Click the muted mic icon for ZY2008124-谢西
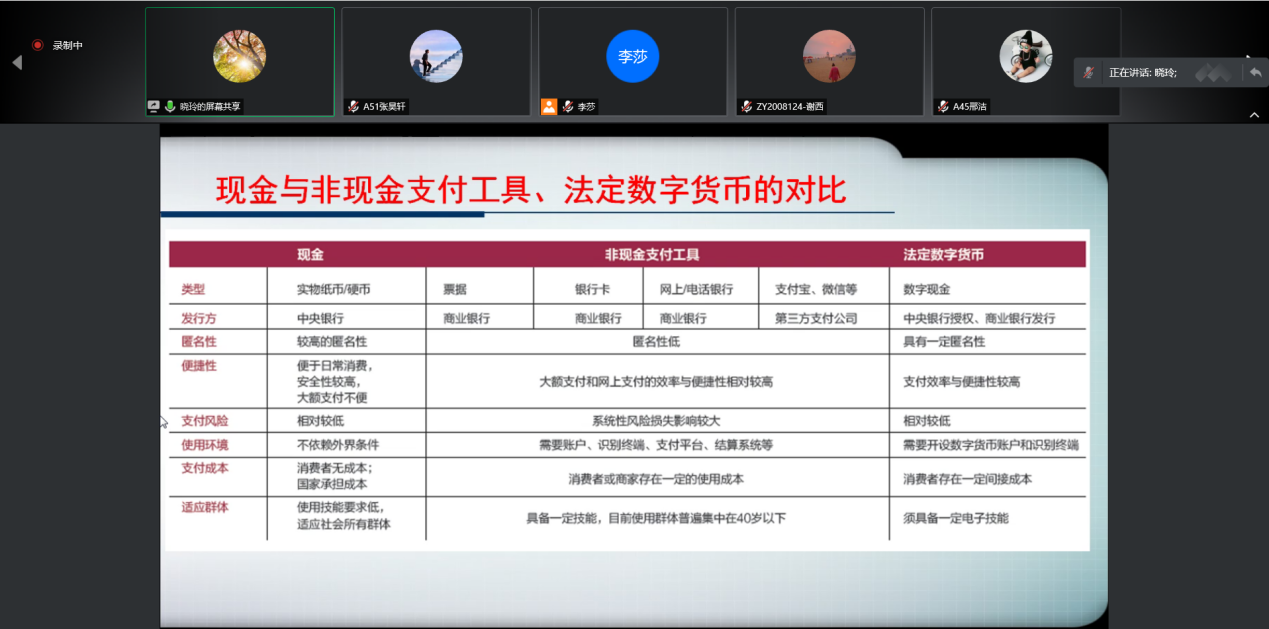 [x=746, y=106]
